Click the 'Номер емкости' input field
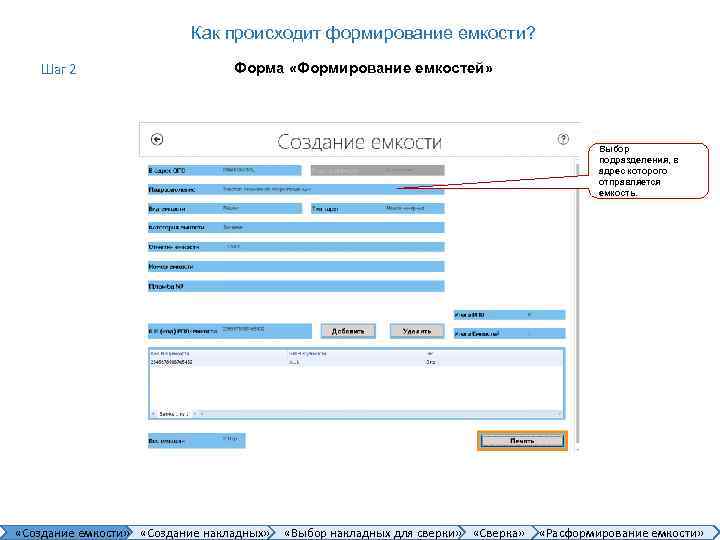 point(296,266)
